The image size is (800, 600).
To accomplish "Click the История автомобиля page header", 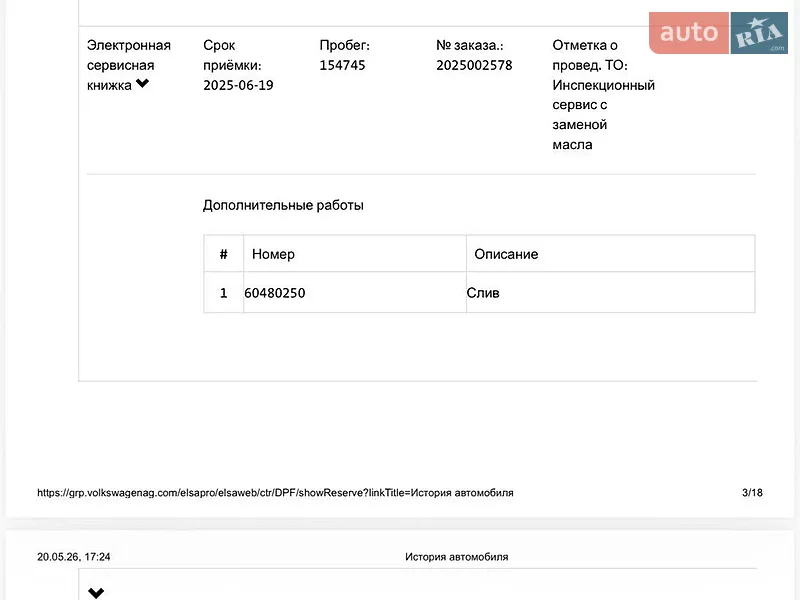I will (457, 557).
